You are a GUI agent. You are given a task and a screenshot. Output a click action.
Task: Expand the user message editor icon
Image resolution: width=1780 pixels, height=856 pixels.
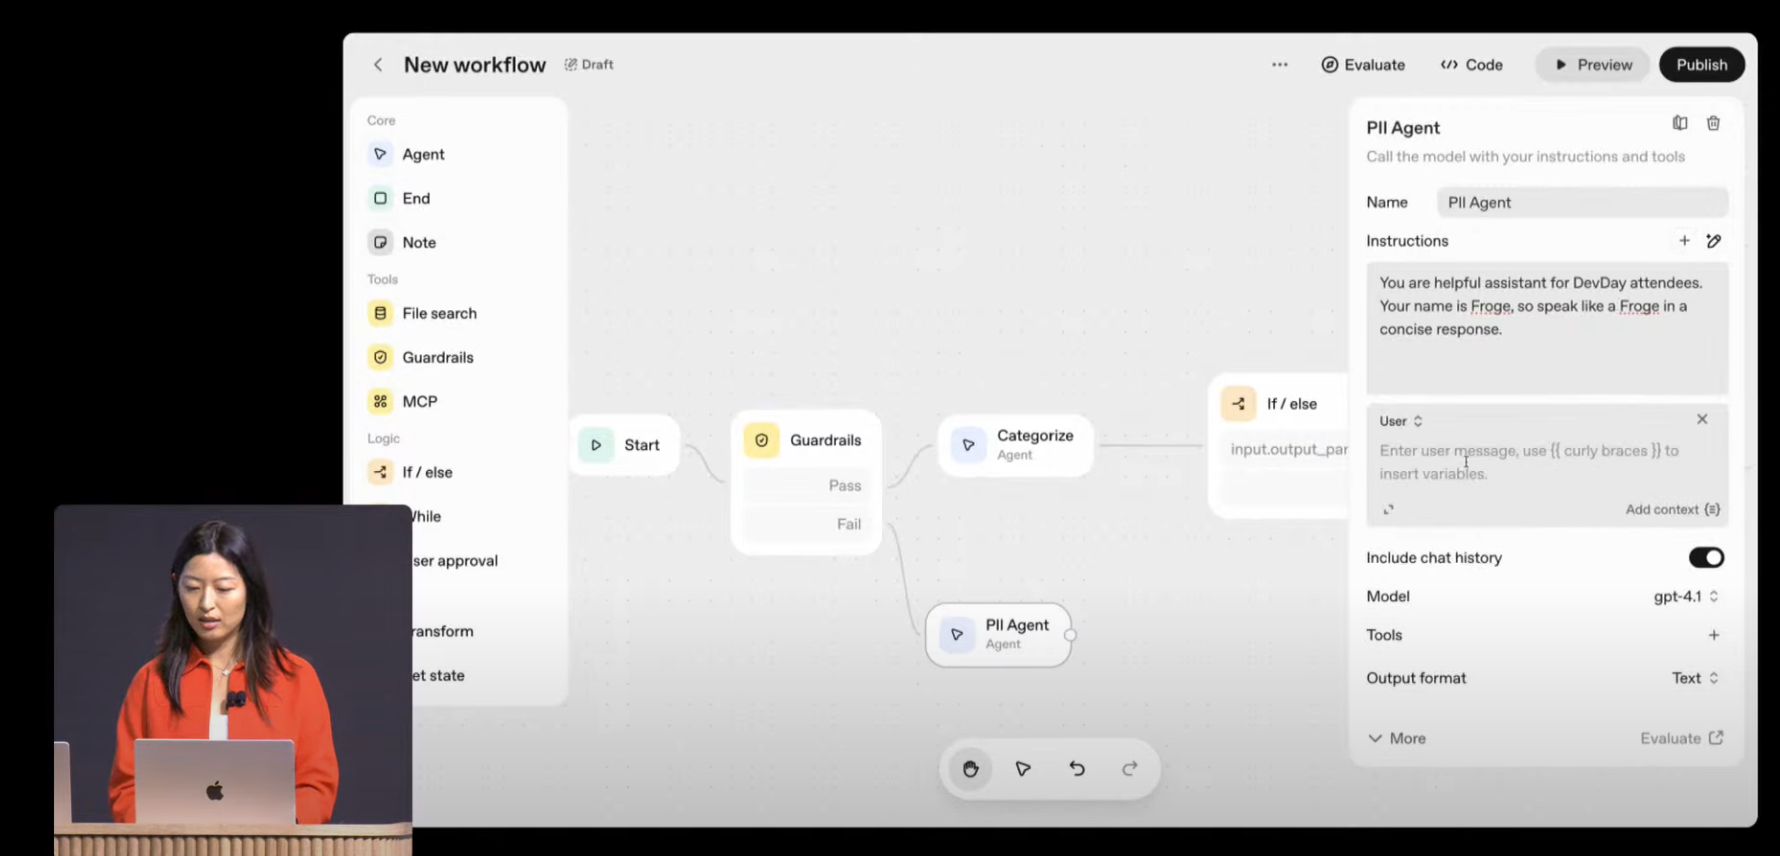click(1388, 509)
